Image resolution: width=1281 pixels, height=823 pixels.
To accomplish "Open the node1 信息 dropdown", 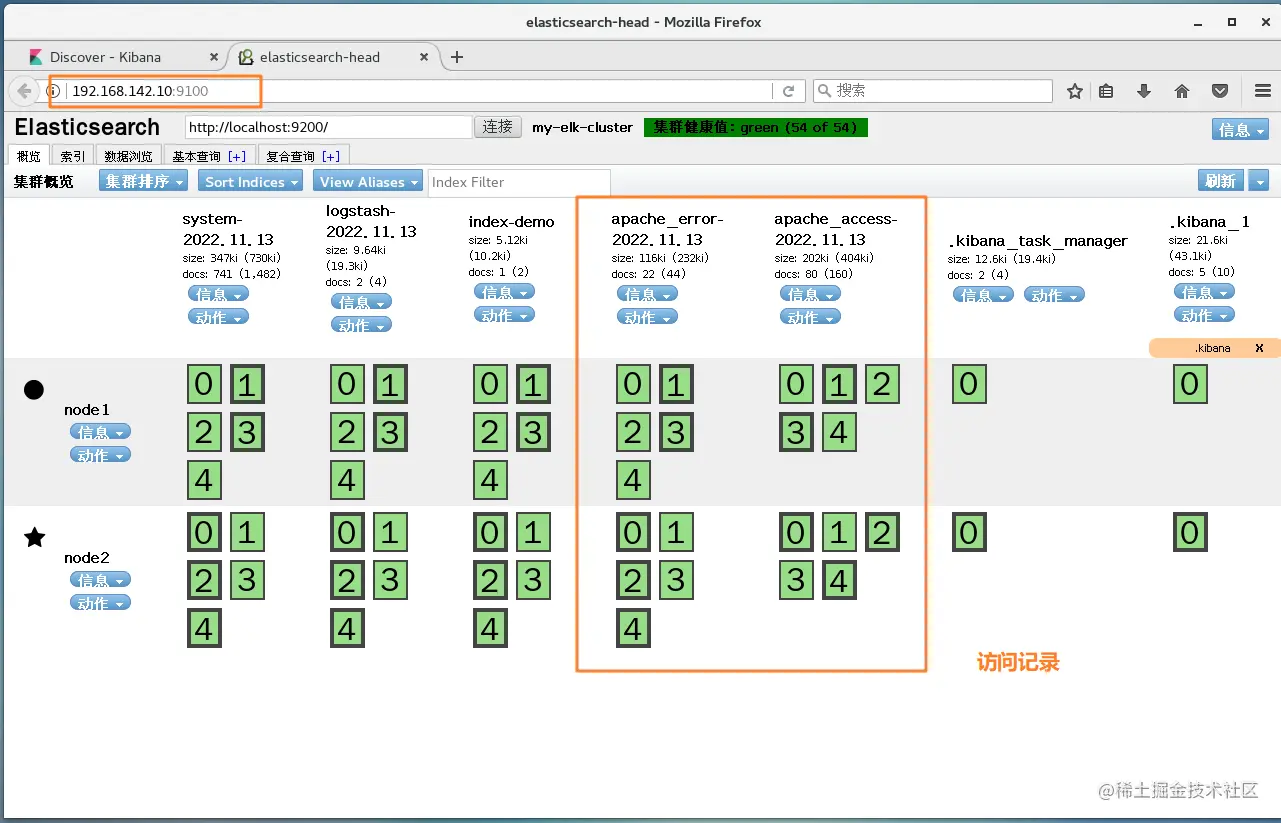I will (x=100, y=432).
